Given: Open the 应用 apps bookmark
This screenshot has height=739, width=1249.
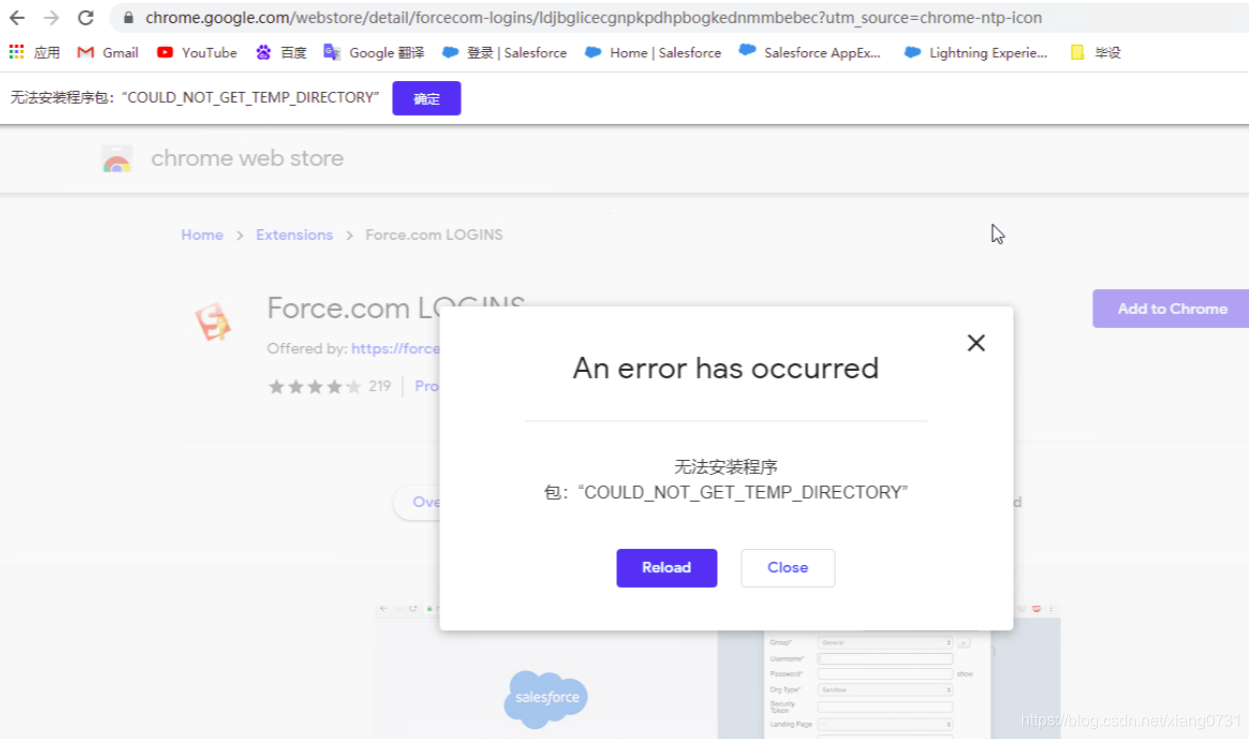Looking at the screenshot, I should pyautogui.click(x=35, y=52).
